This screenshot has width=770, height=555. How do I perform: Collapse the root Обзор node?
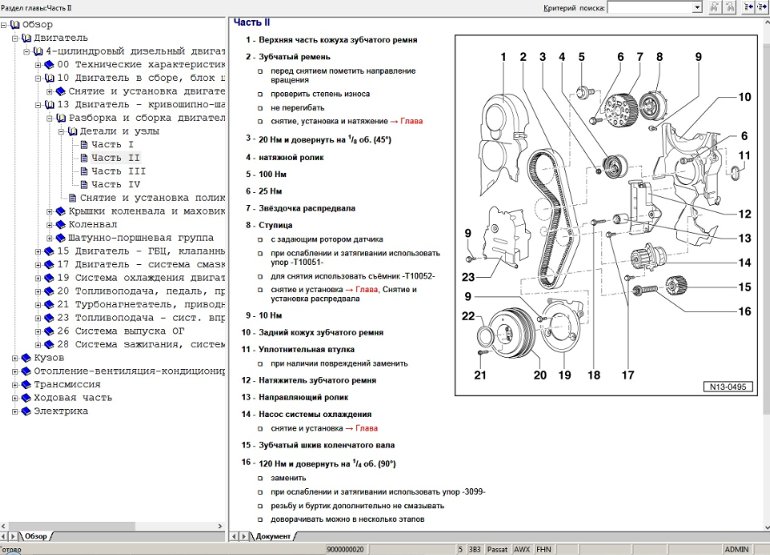click(x=4, y=25)
